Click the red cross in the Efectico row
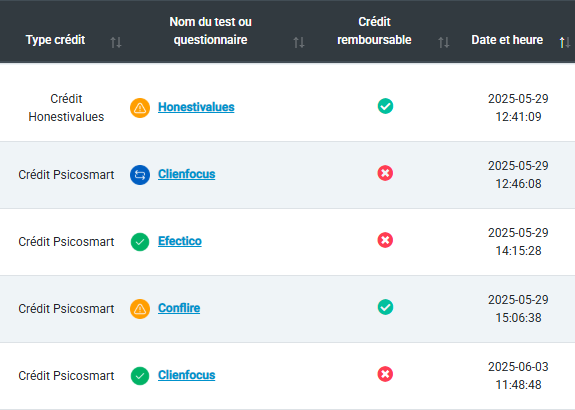This screenshot has width=575, height=410. pos(385,240)
